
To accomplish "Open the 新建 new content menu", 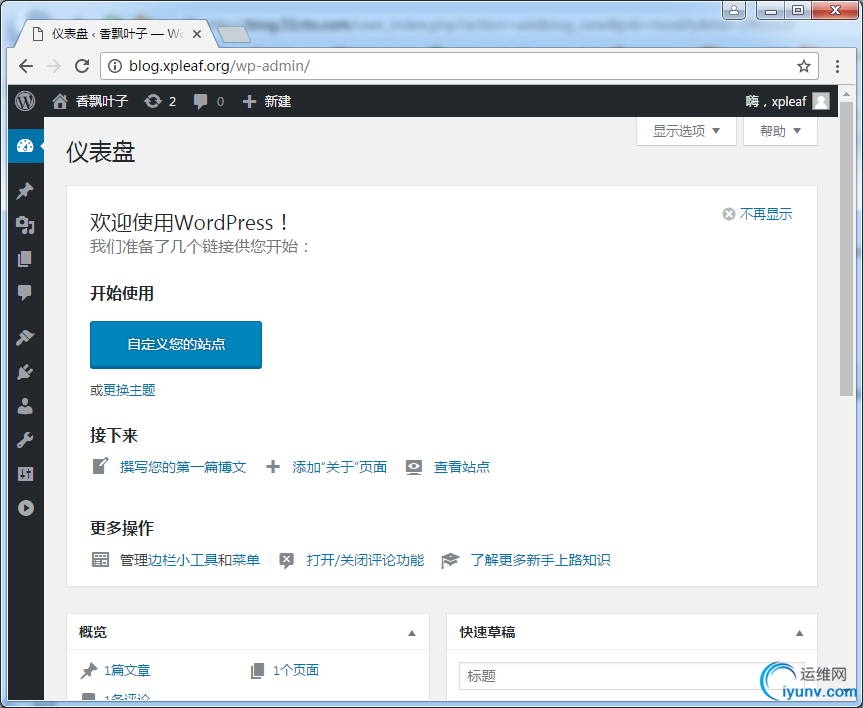I will (267, 101).
